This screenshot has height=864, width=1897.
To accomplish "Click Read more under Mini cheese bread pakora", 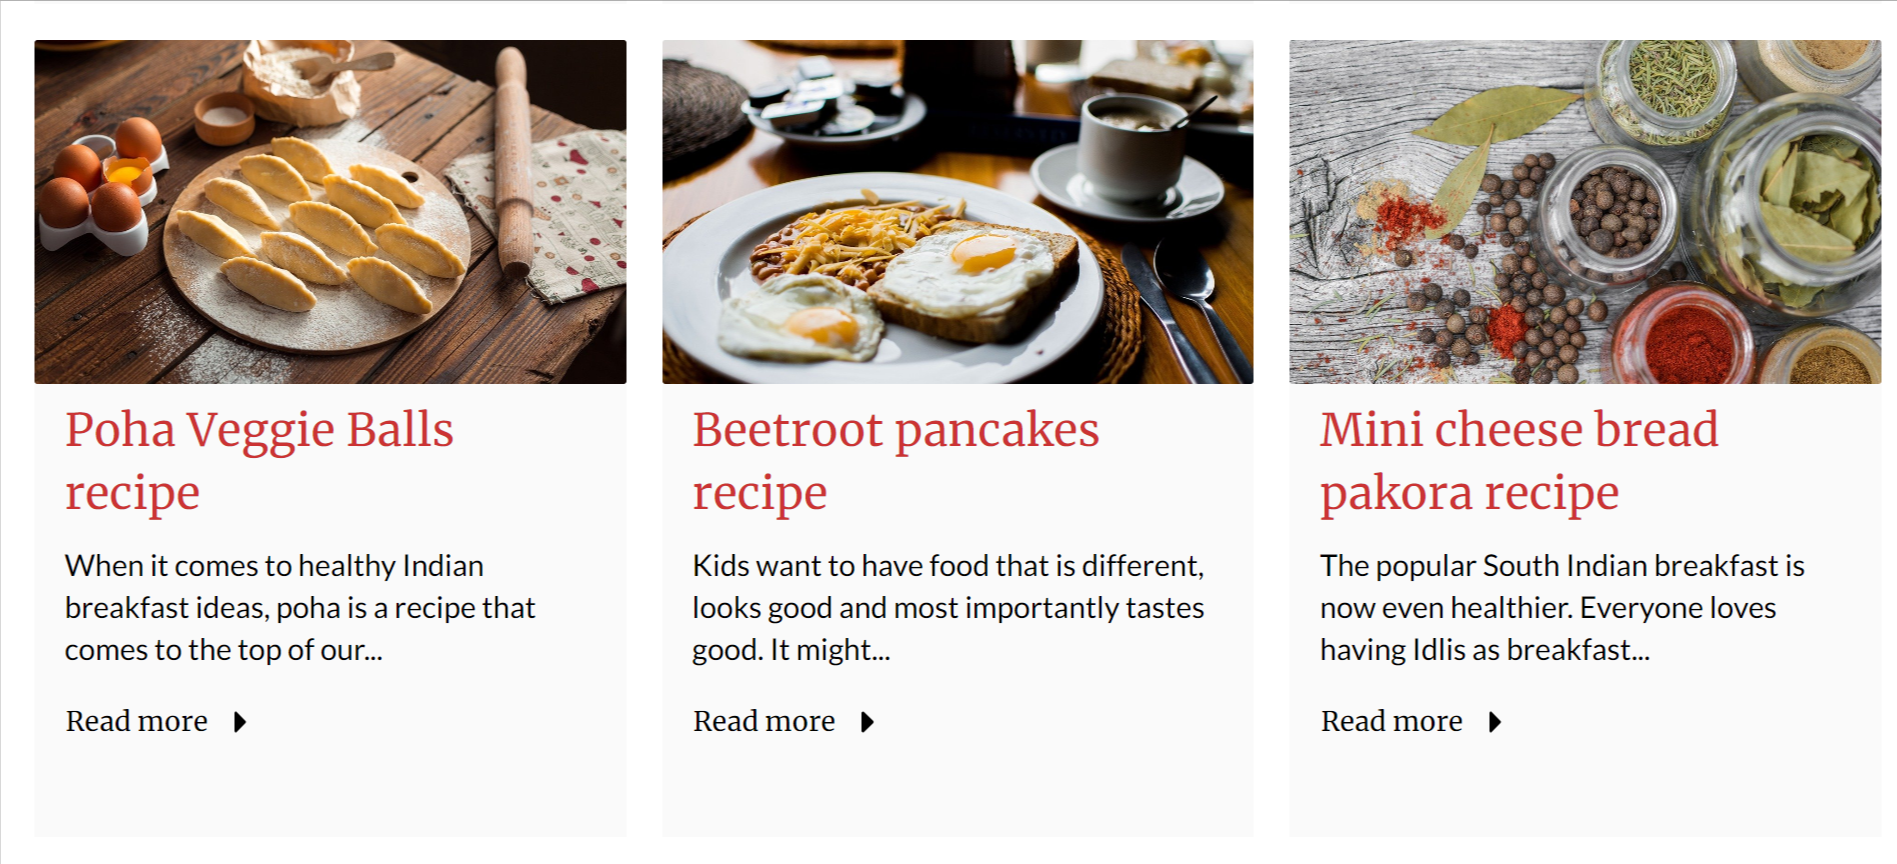I will click(x=1391, y=721).
